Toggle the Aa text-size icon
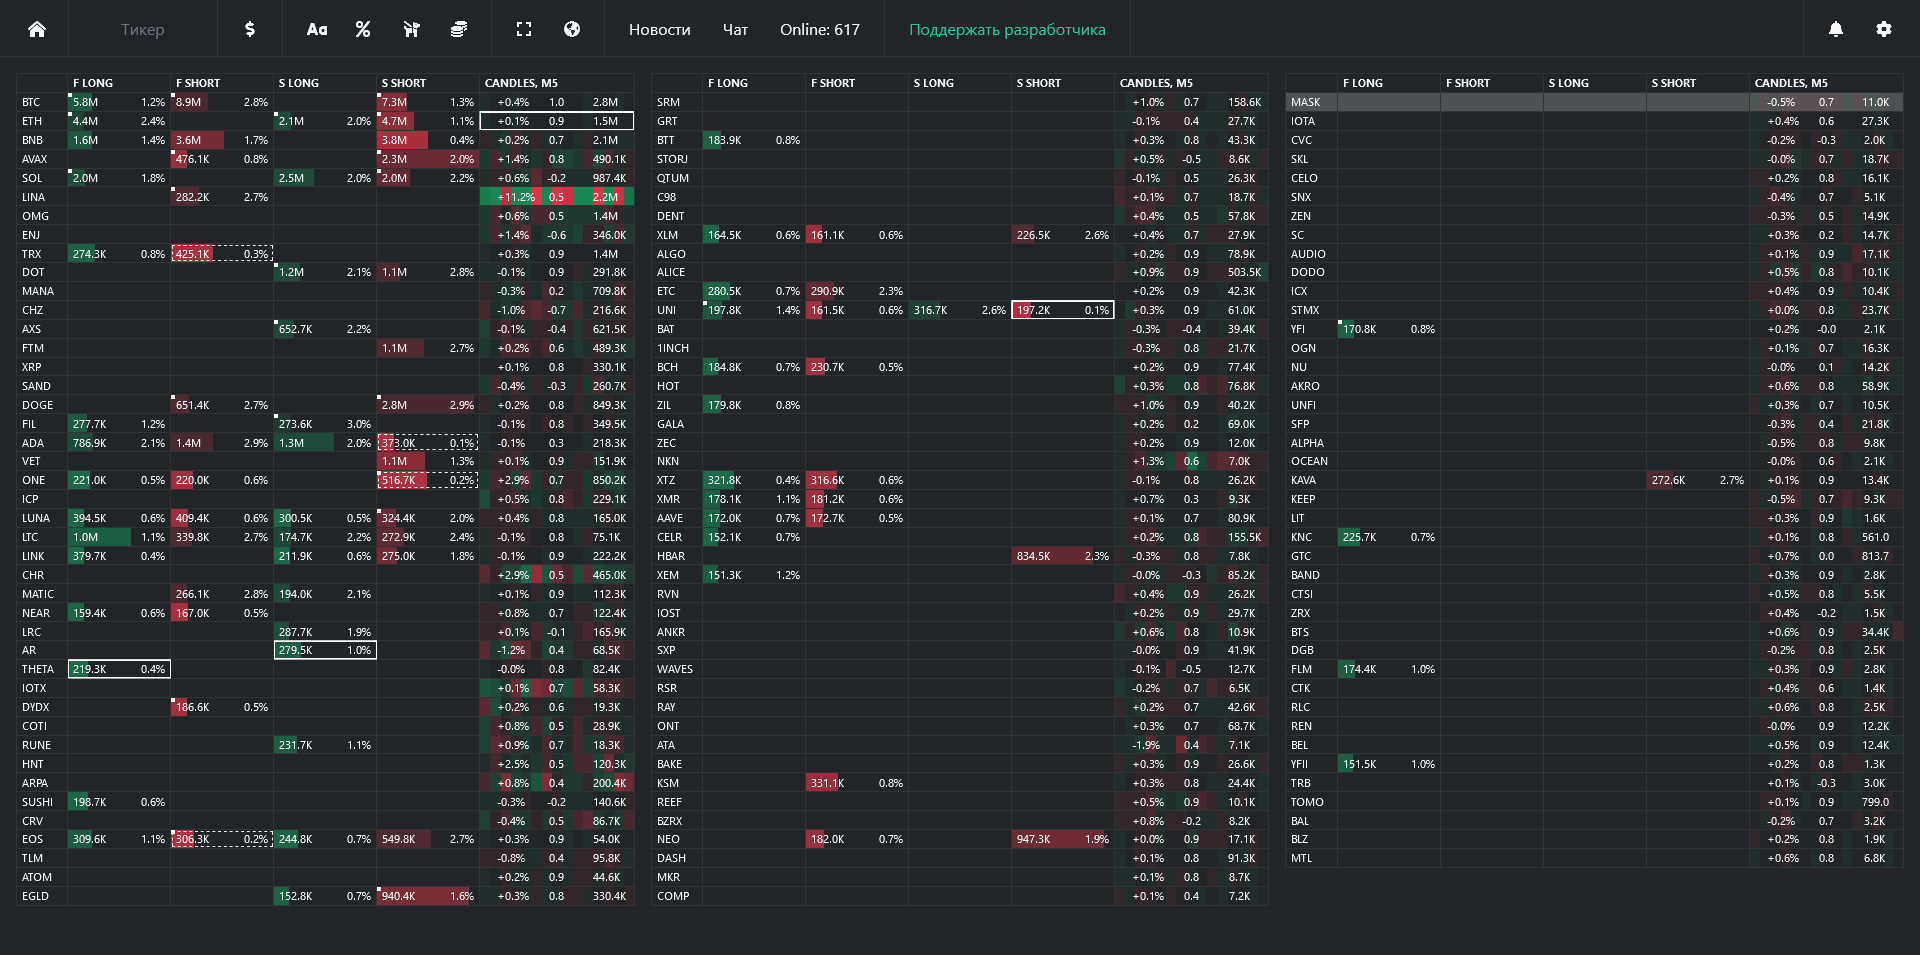 tap(317, 29)
